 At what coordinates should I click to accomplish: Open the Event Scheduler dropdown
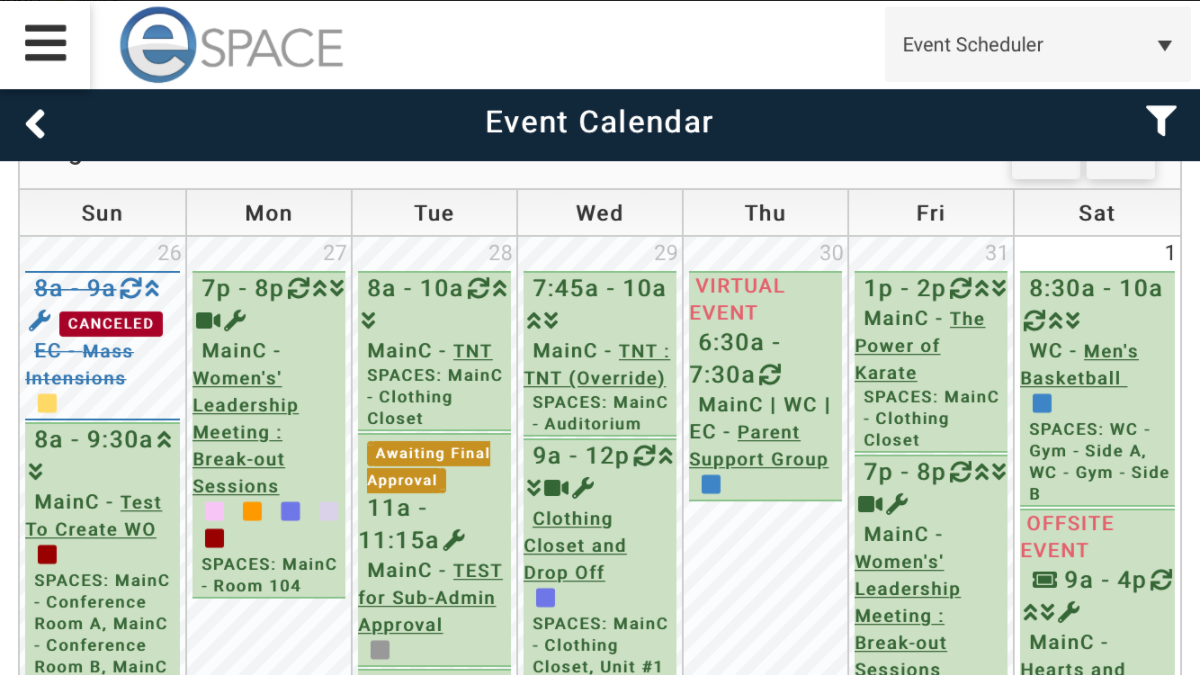click(x=1037, y=45)
